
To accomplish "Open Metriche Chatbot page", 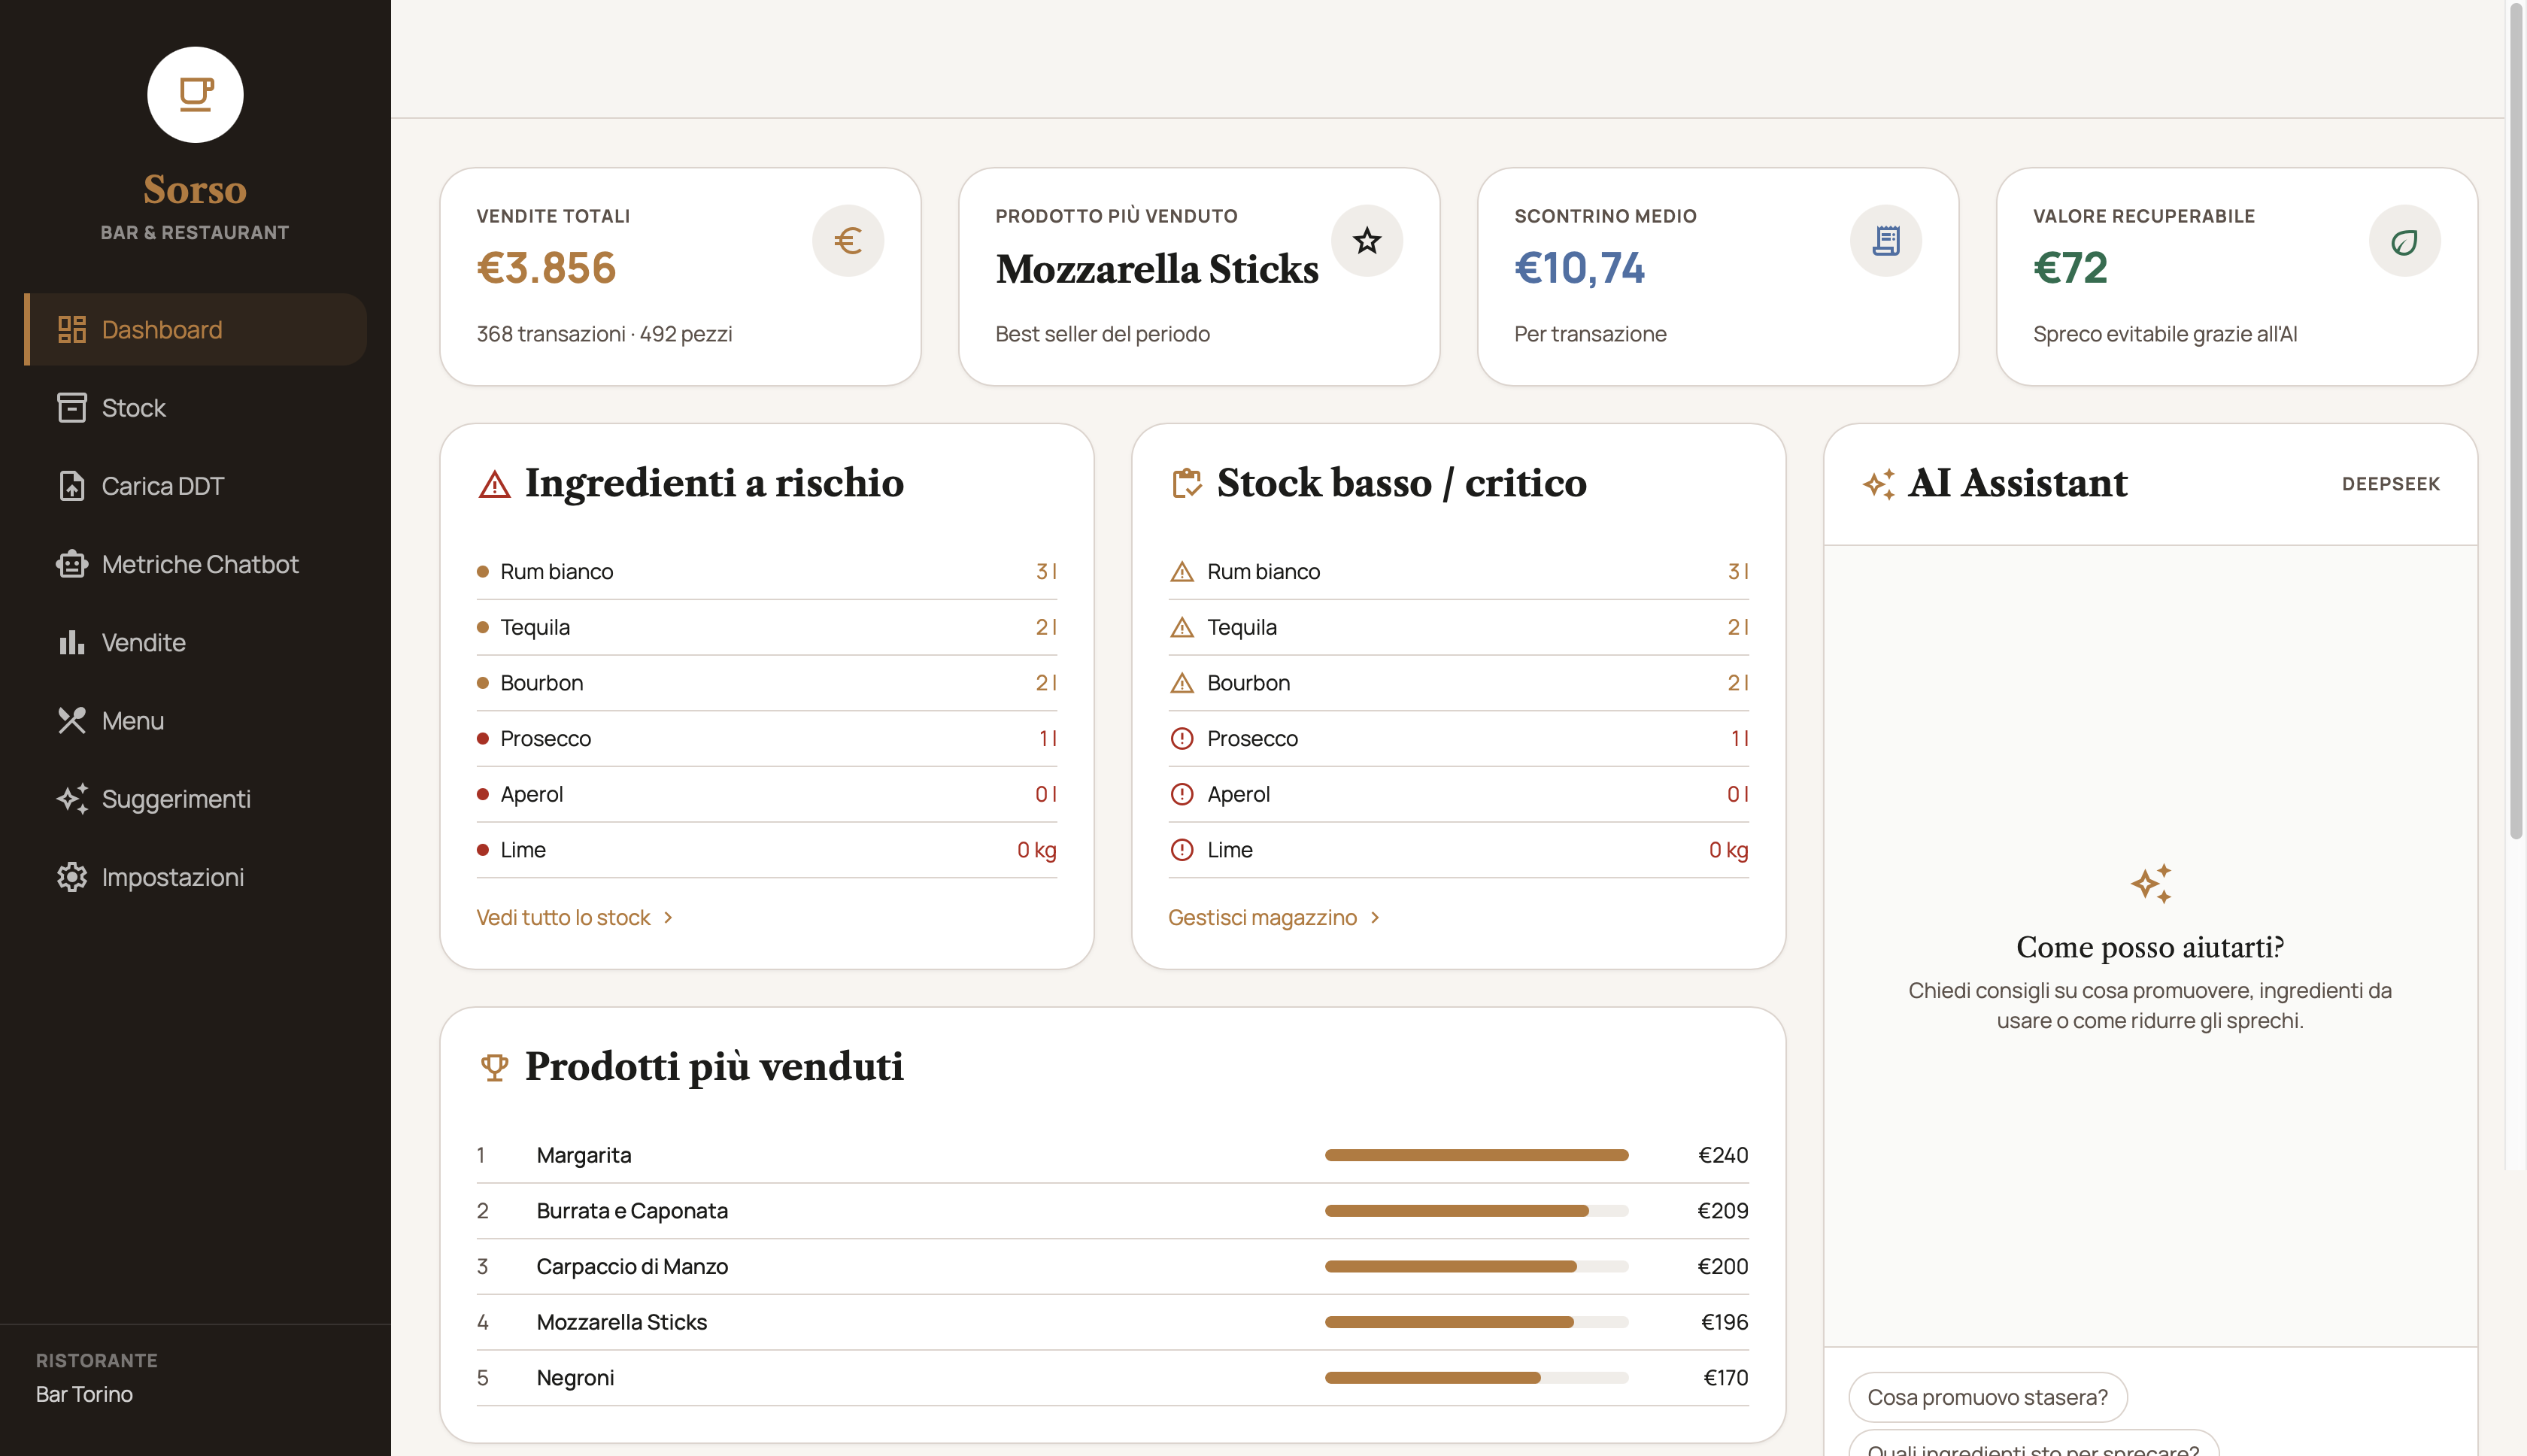I will tap(195, 564).
